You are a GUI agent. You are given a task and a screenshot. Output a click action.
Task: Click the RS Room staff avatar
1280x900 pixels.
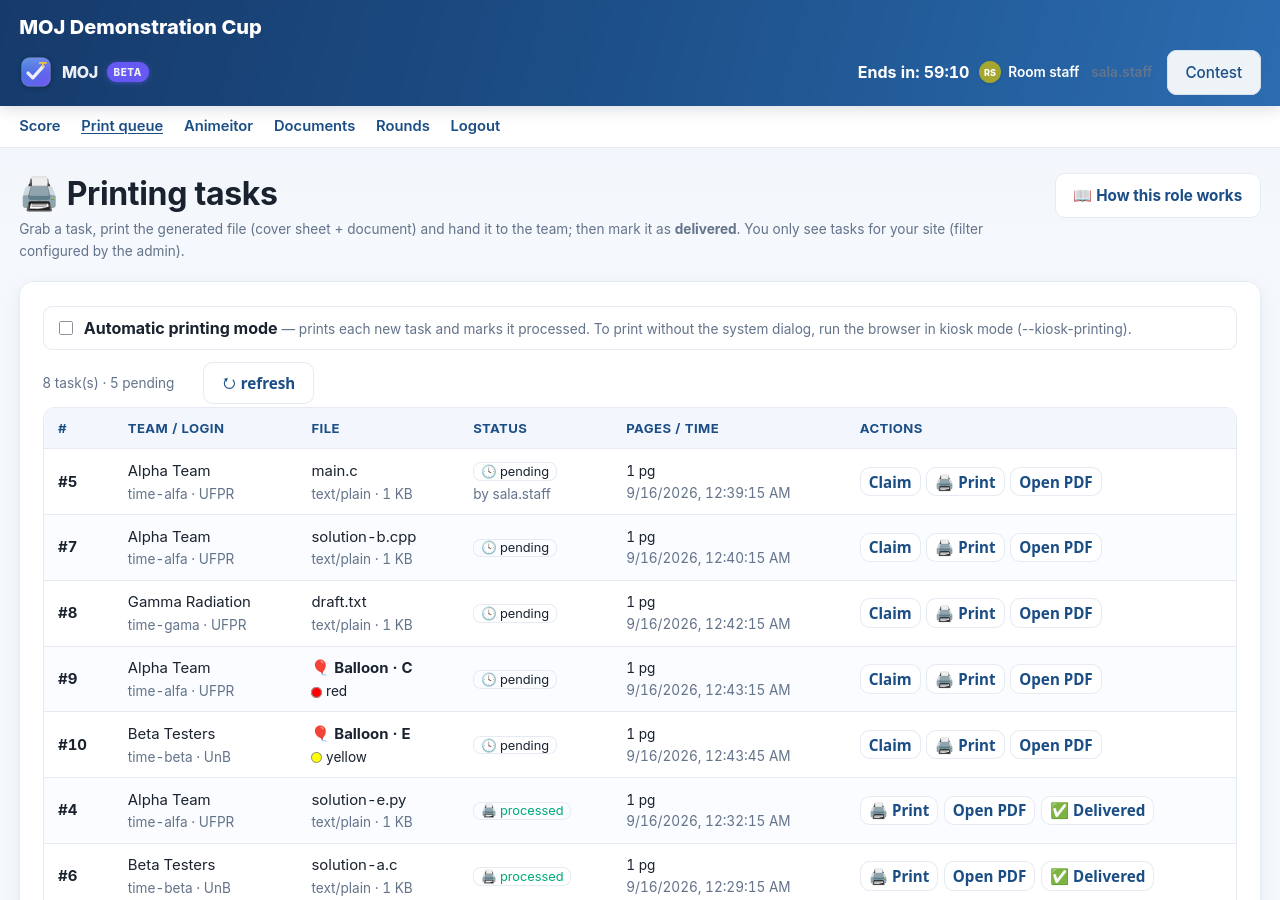point(990,72)
